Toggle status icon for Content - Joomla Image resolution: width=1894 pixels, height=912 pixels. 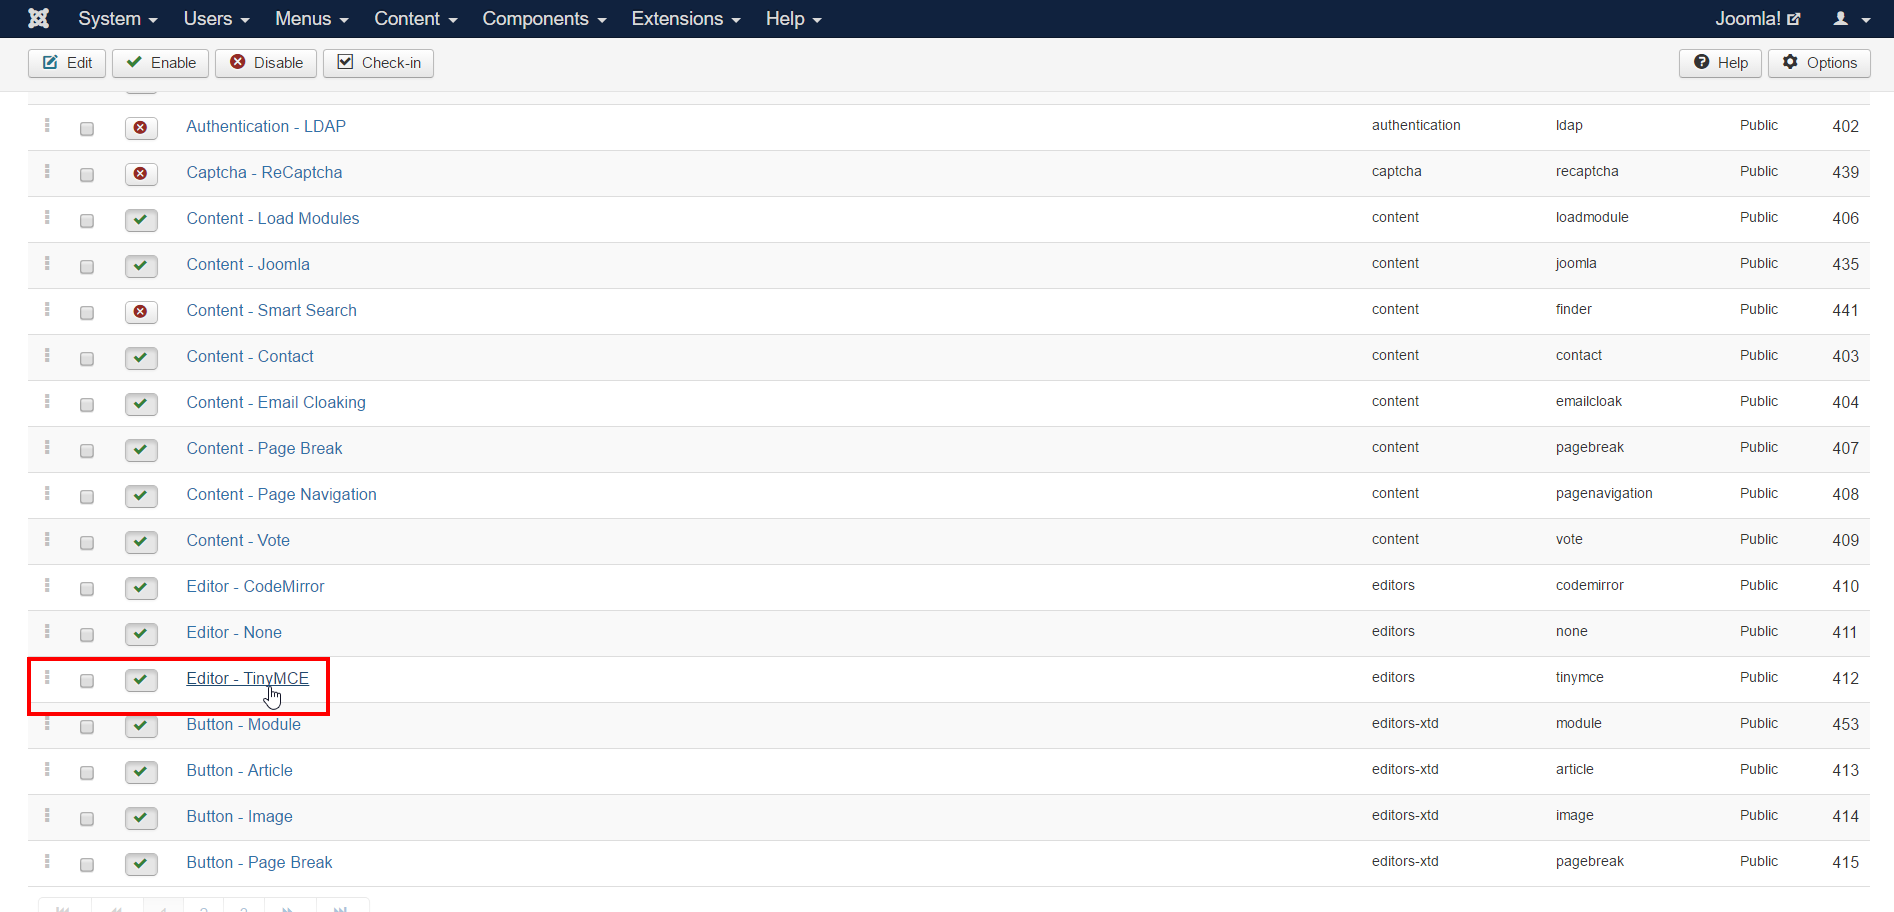[141, 265]
